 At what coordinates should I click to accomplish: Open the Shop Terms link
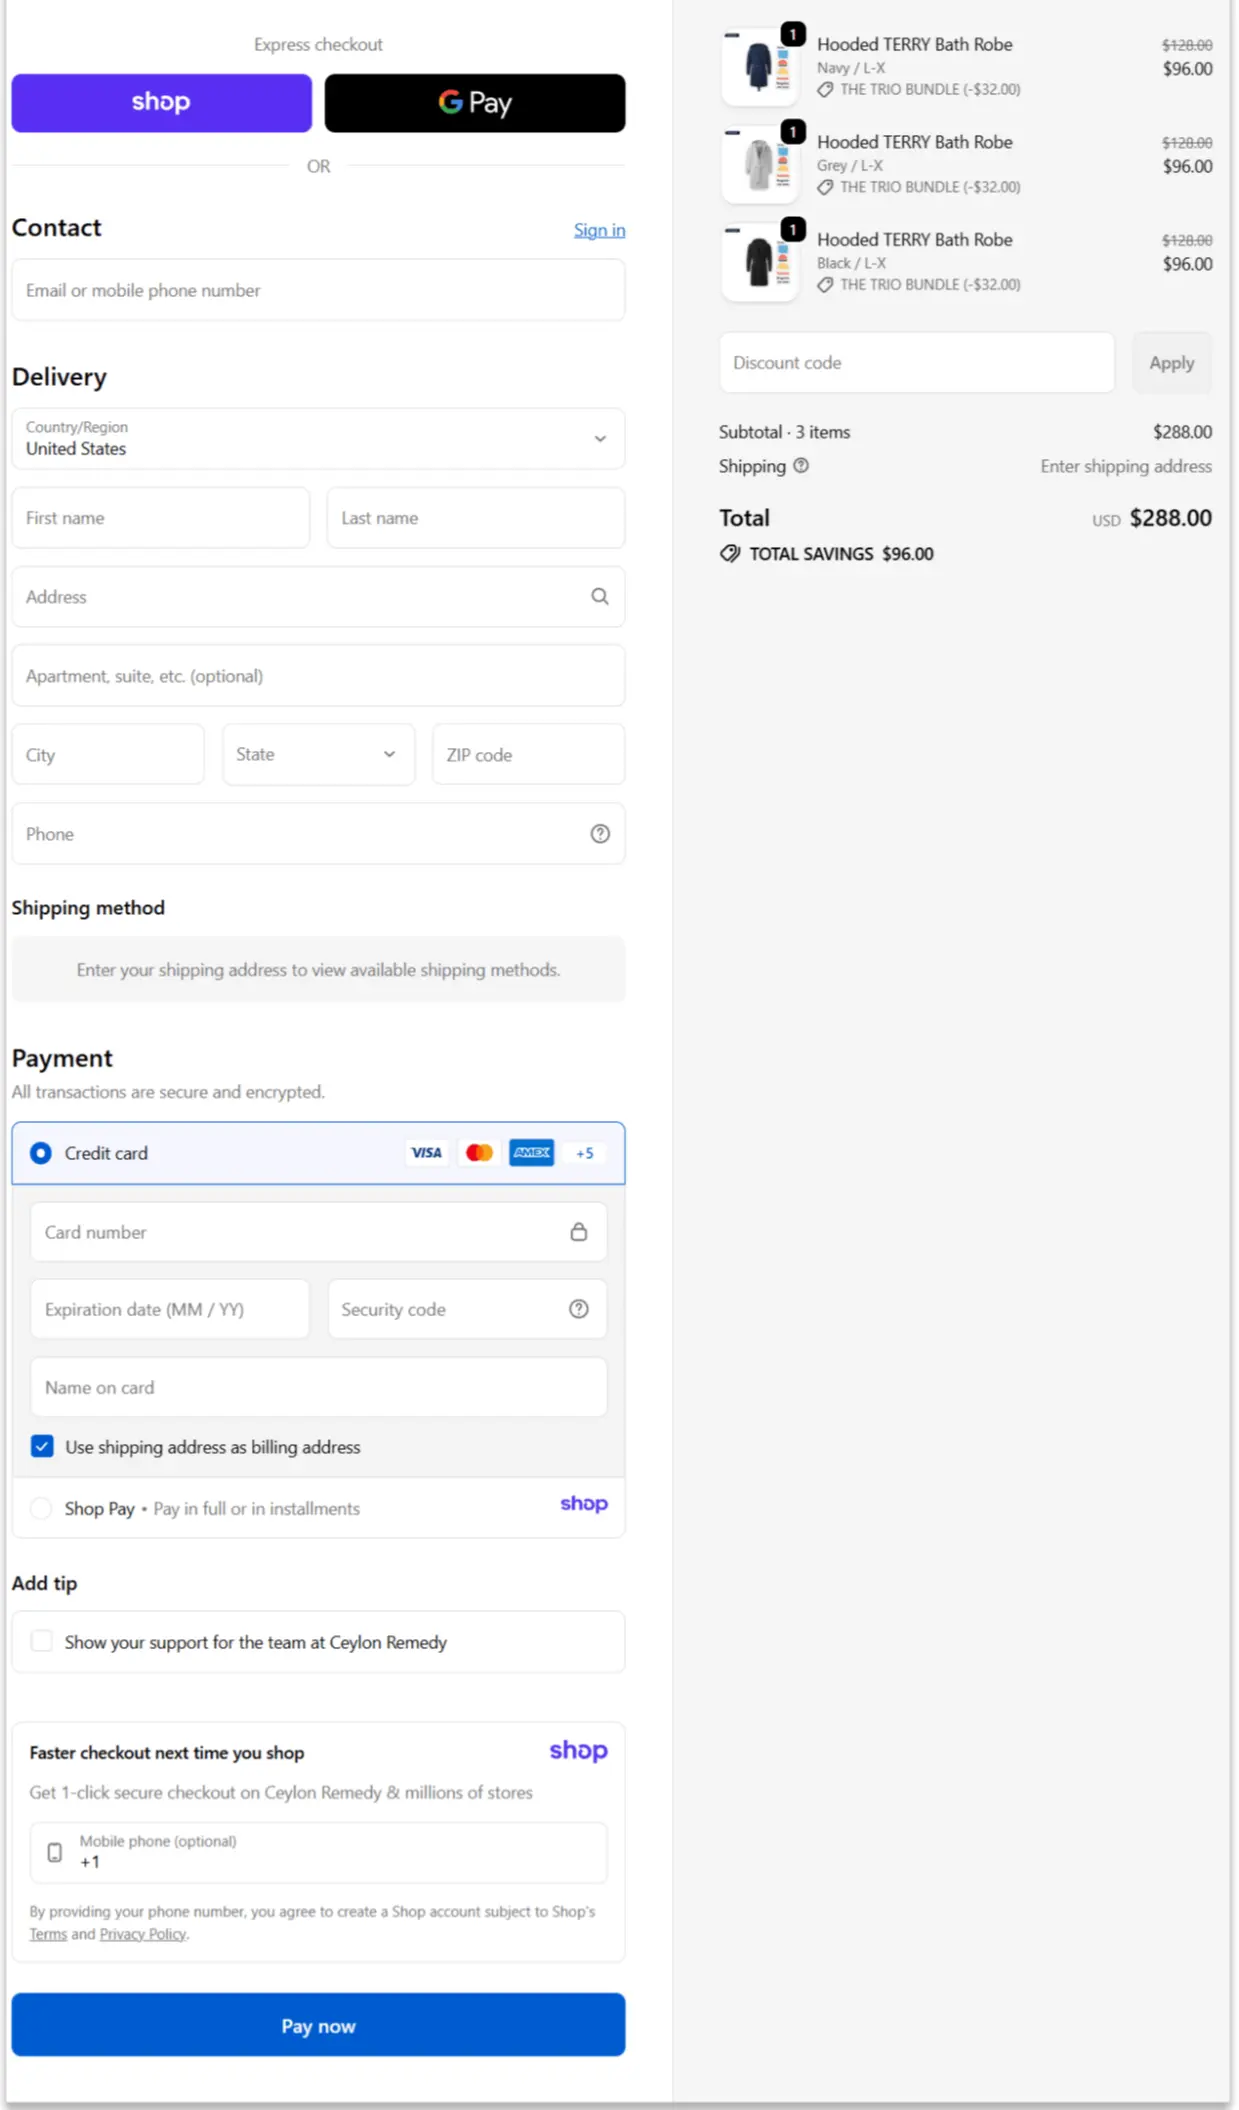(48, 1934)
